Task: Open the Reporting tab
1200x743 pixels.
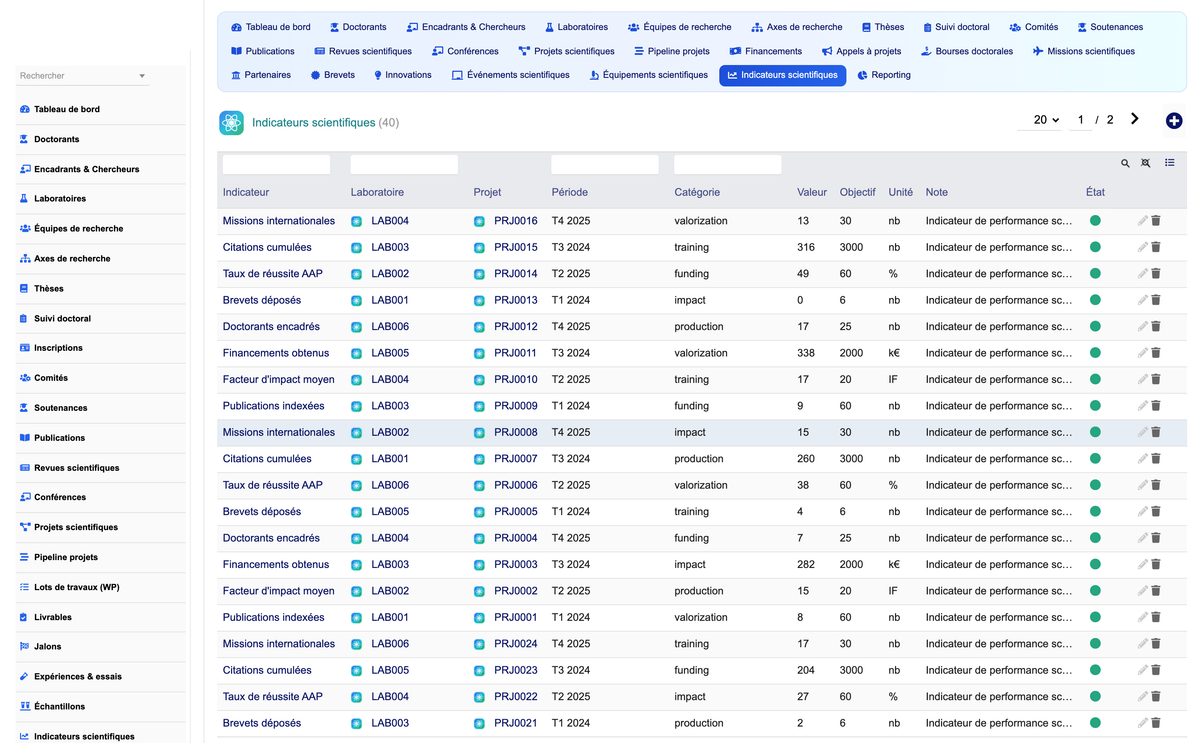Action: point(884,75)
